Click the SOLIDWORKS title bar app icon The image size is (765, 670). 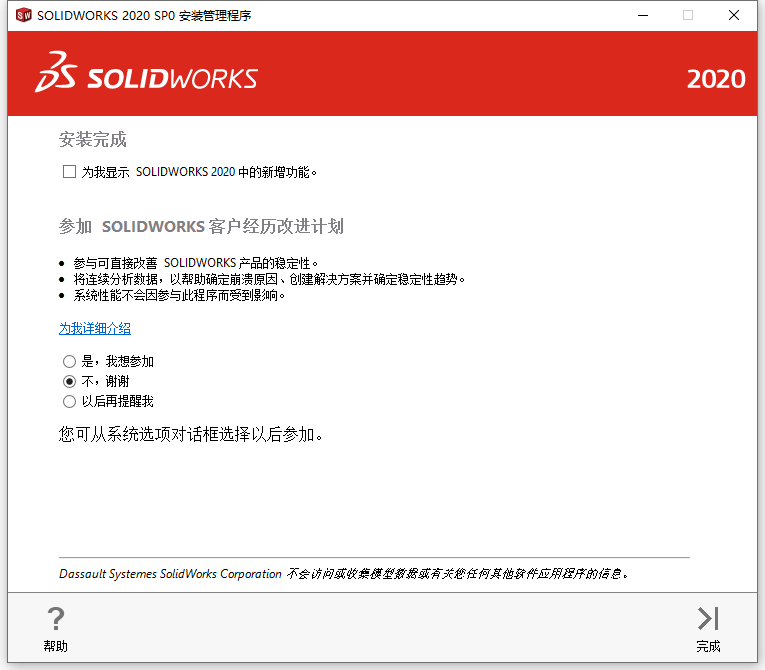(x=23, y=15)
